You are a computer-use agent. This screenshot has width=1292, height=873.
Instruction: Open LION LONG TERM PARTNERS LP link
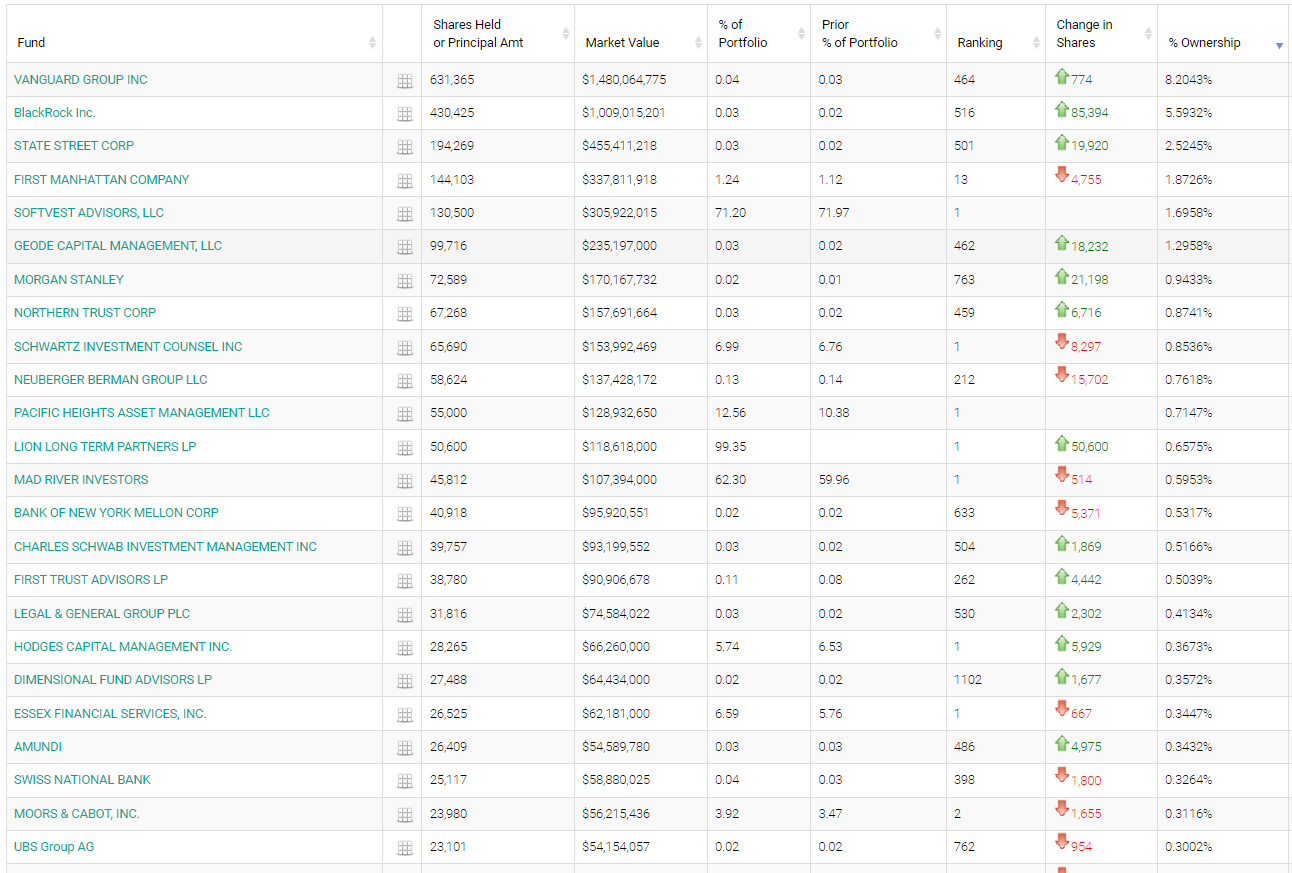[105, 447]
